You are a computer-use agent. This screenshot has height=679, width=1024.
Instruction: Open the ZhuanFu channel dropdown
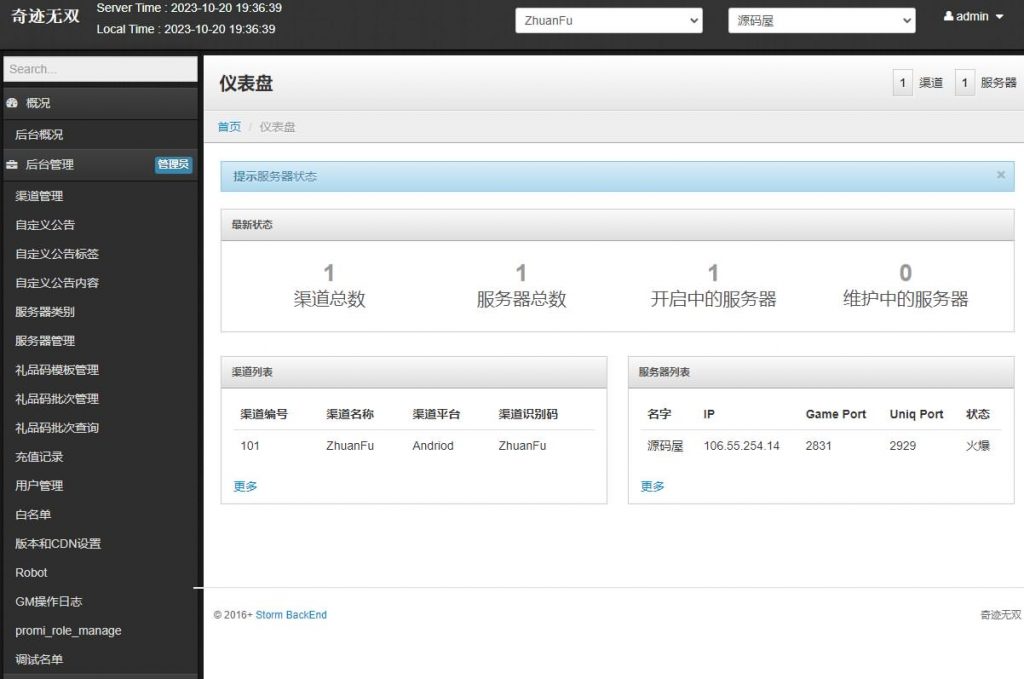608,19
